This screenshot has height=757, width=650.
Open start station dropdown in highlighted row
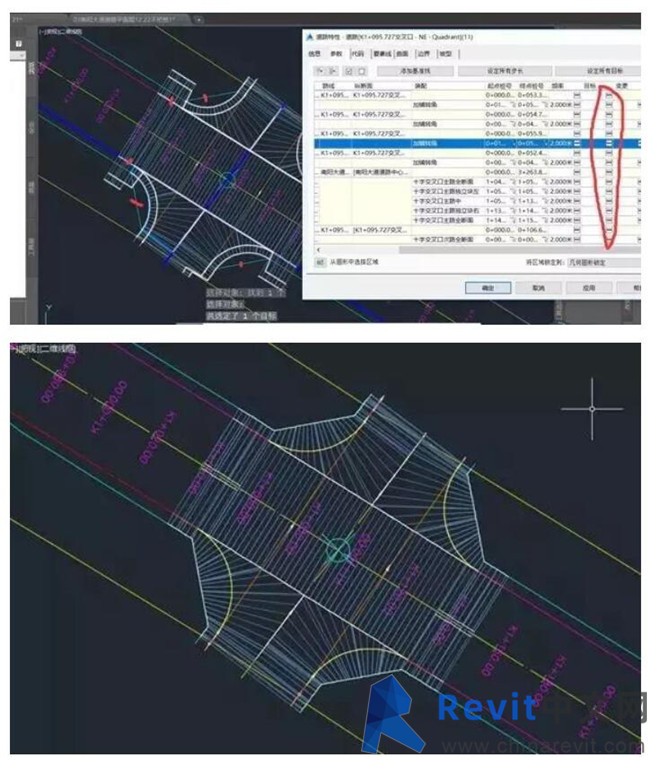pyautogui.click(x=514, y=143)
